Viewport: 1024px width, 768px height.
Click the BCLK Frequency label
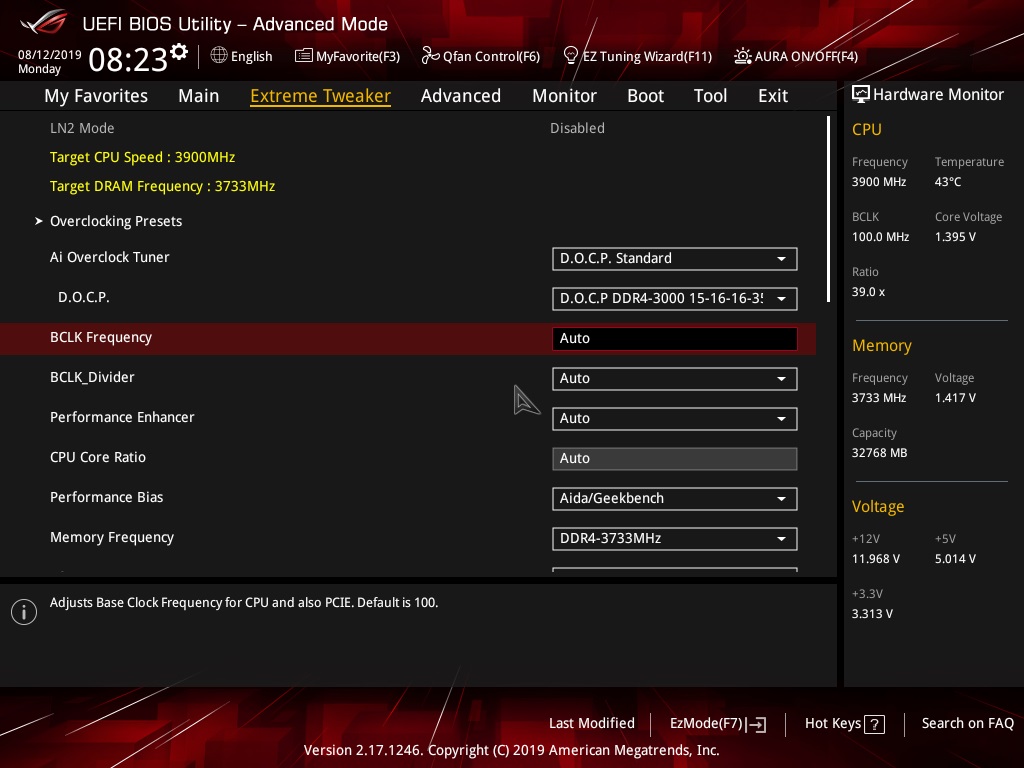(x=101, y=338)
